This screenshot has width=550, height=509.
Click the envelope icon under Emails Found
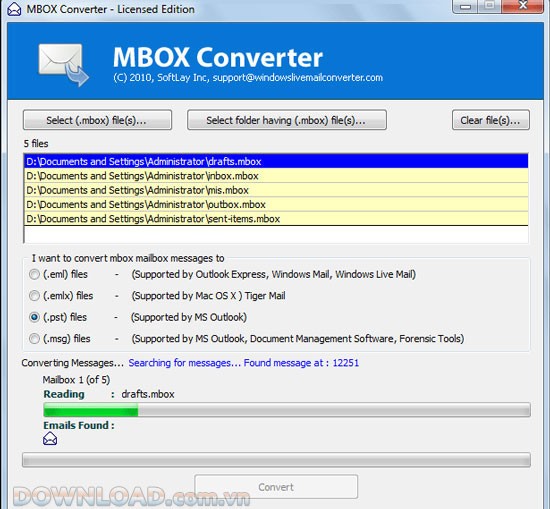(50, 438)
